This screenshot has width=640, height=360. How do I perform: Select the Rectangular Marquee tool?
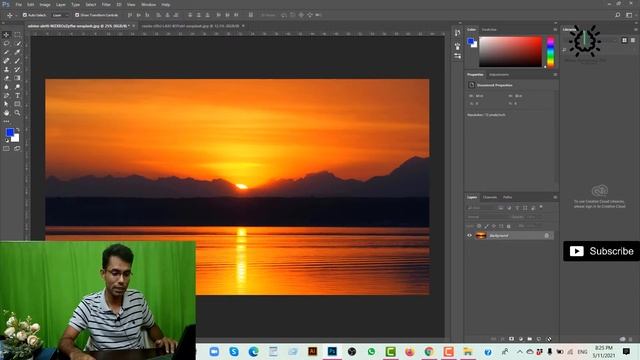tap(17, 35)
